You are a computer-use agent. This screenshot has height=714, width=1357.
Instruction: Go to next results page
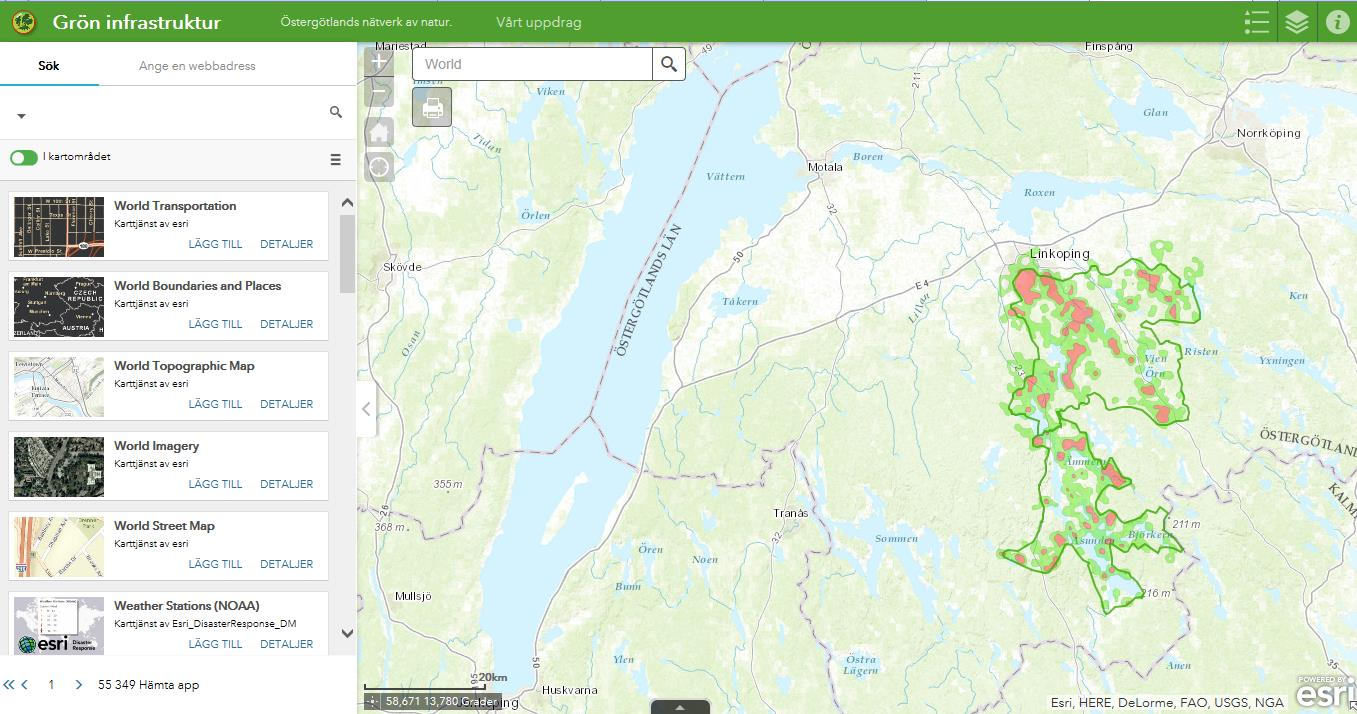(x=79, y=685)
